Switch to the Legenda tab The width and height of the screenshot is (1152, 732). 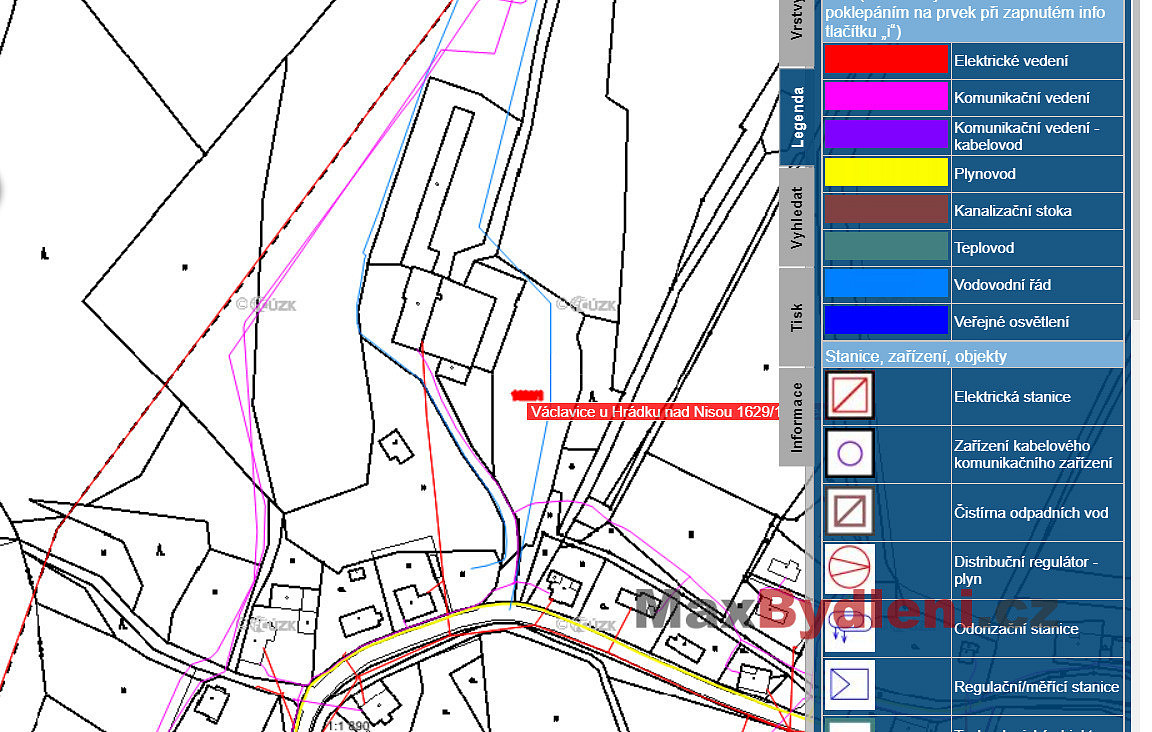click(x=798, y=117)
